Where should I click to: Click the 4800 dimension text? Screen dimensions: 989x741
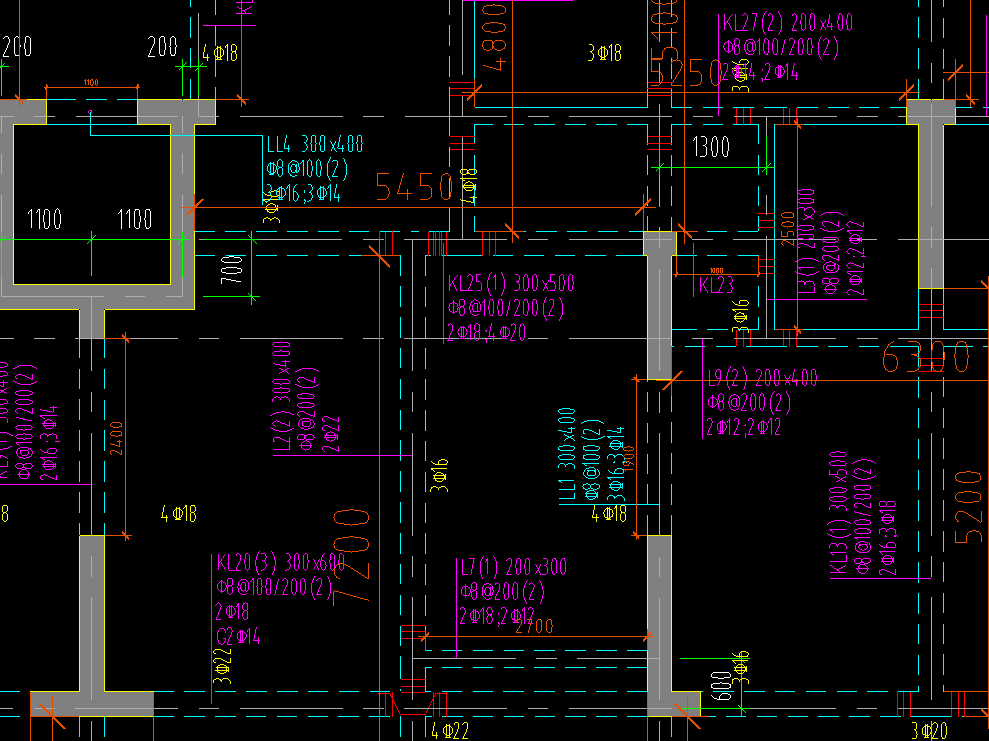(496, 36)
